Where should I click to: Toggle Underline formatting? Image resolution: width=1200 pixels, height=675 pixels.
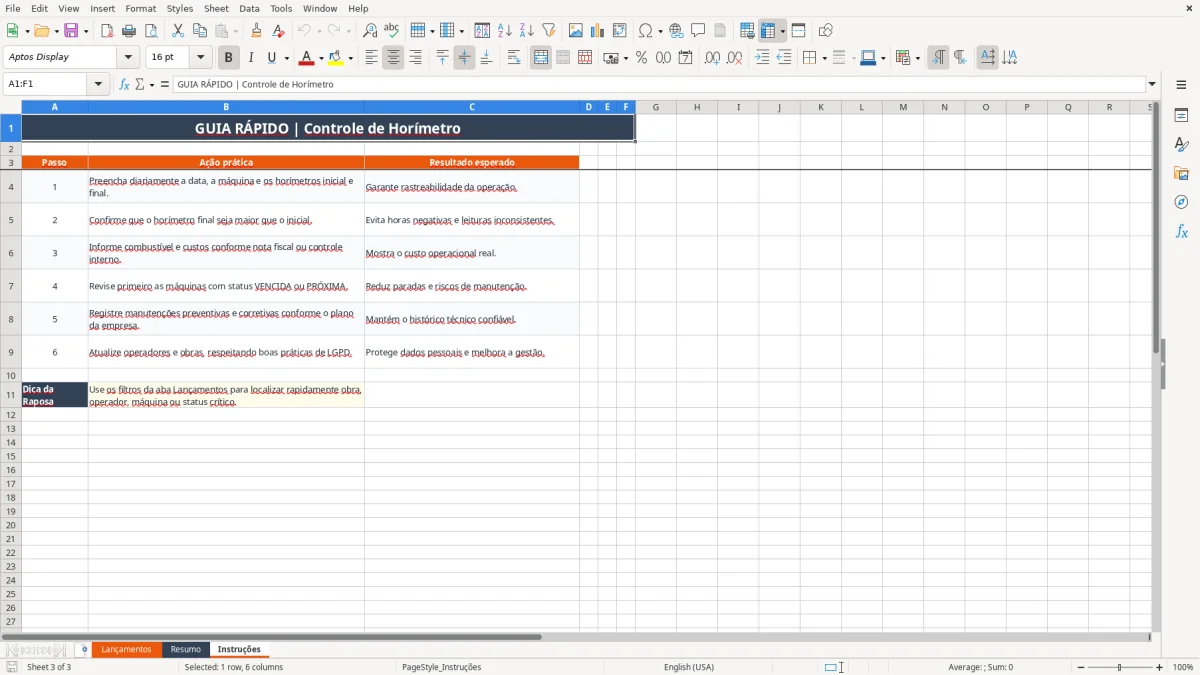pos(271,58)
